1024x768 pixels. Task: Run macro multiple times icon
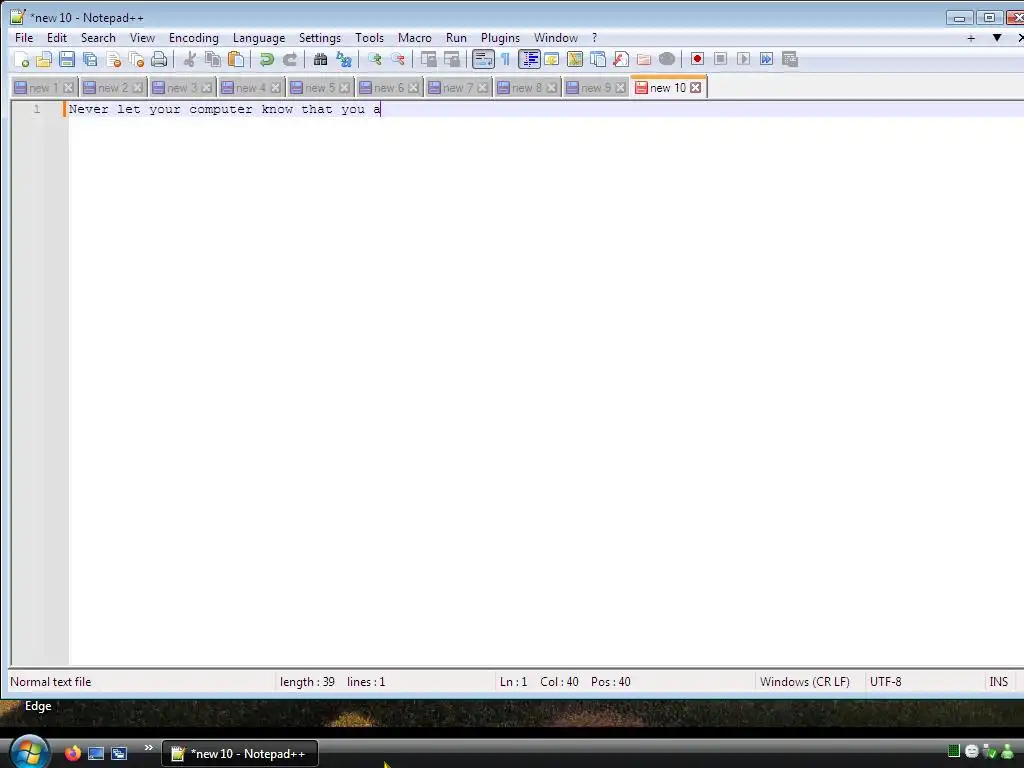[x=767, y=59]
